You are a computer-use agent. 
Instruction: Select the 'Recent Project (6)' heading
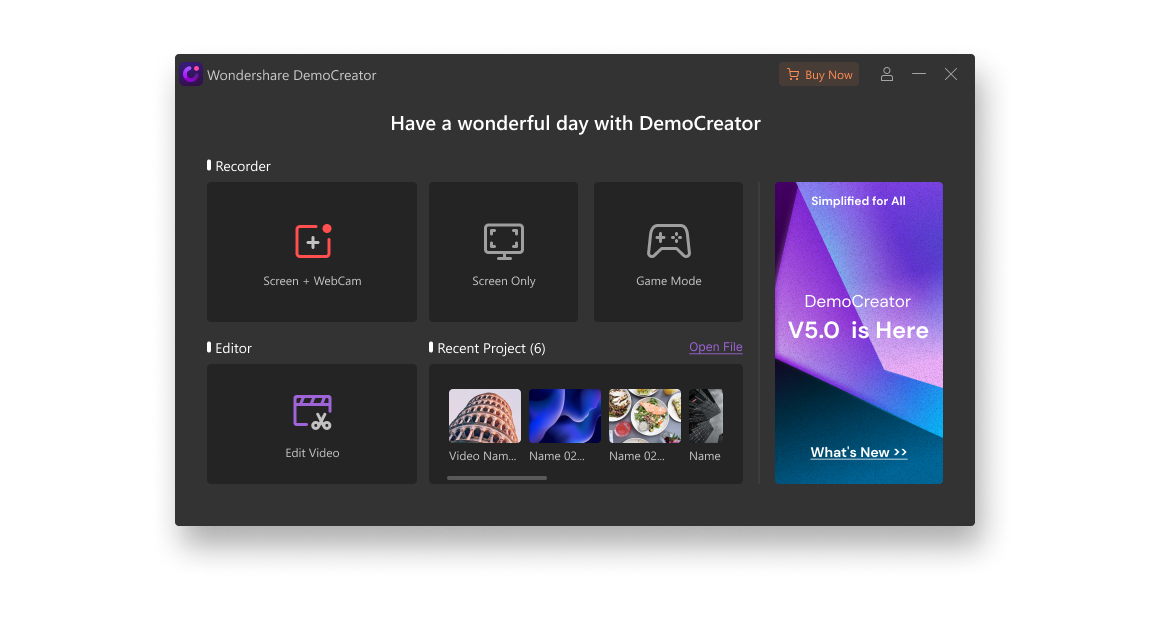[x=491, y=348]
